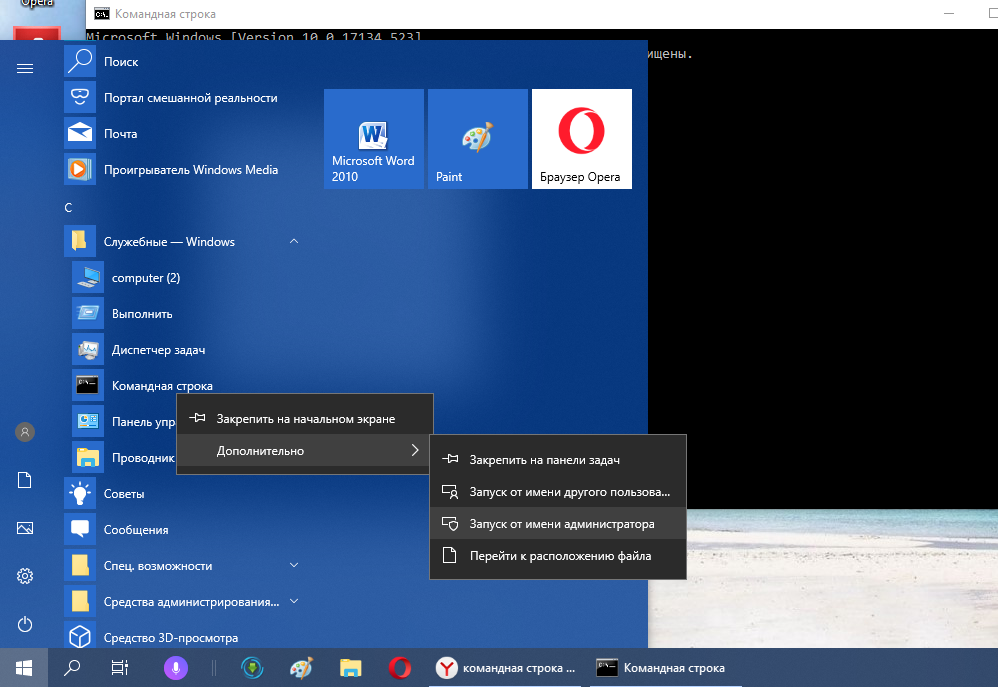998x687 pixels.
Task: Click the Командная строка icon in list
Action: [x=87, y=385]
